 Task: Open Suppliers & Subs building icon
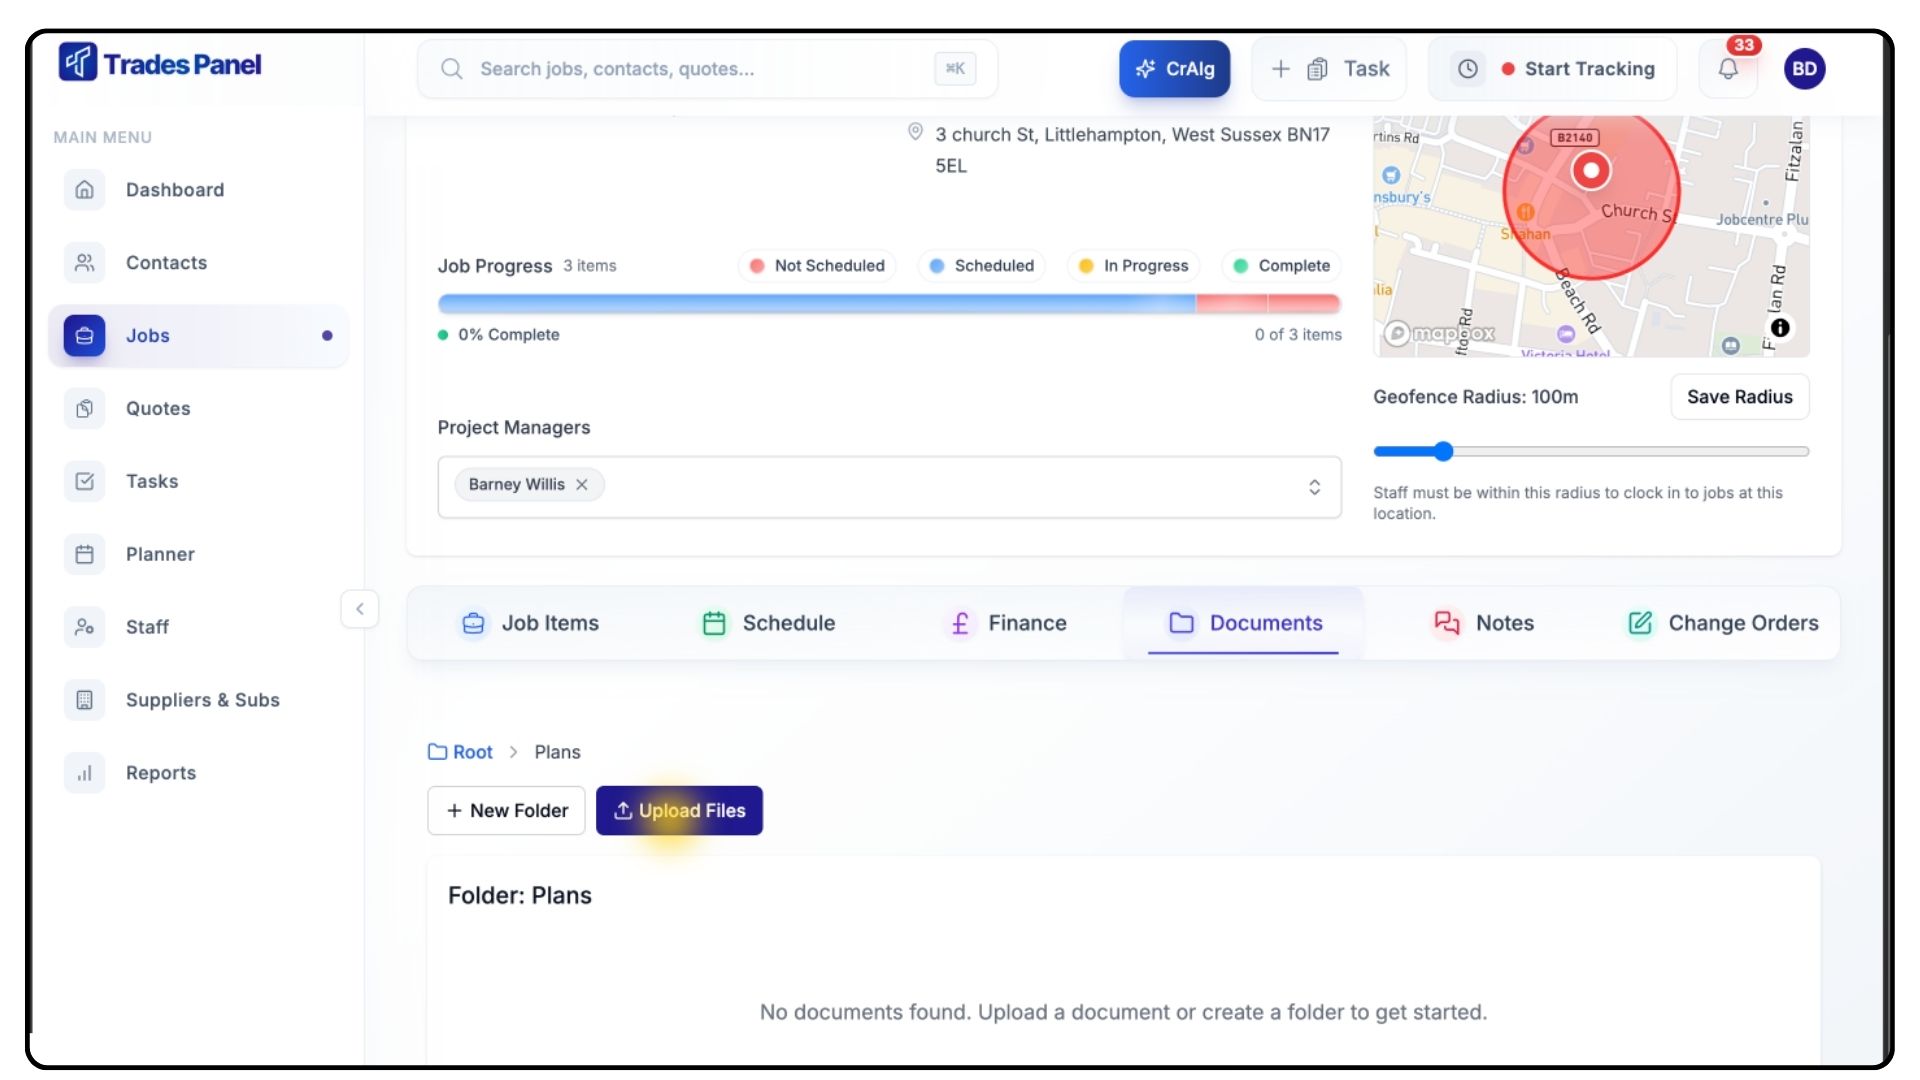[x=85, y=700]
